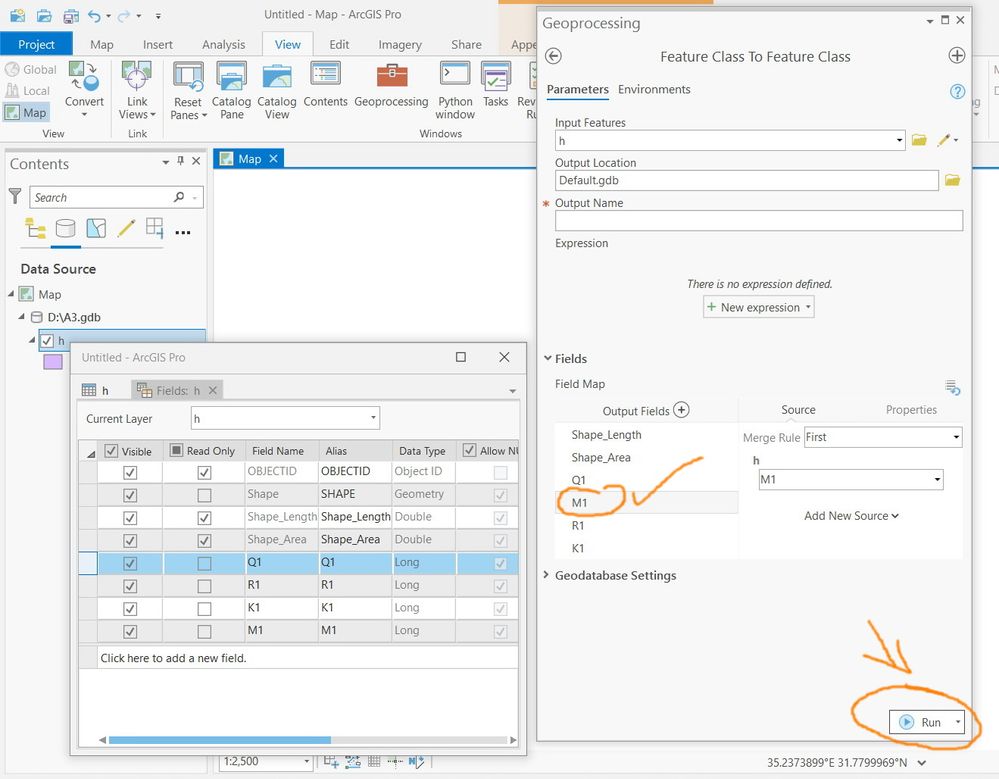Click the Undo arrow icon

click(x=94, y=15)
